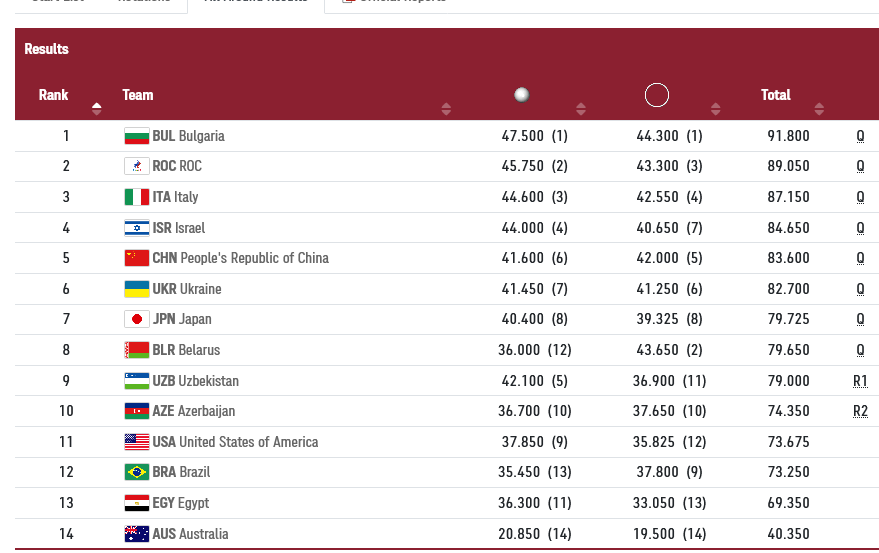Click Egypt's total score 69.350
This screenshot has height=553, width=879.
click(x=788, y=503)
